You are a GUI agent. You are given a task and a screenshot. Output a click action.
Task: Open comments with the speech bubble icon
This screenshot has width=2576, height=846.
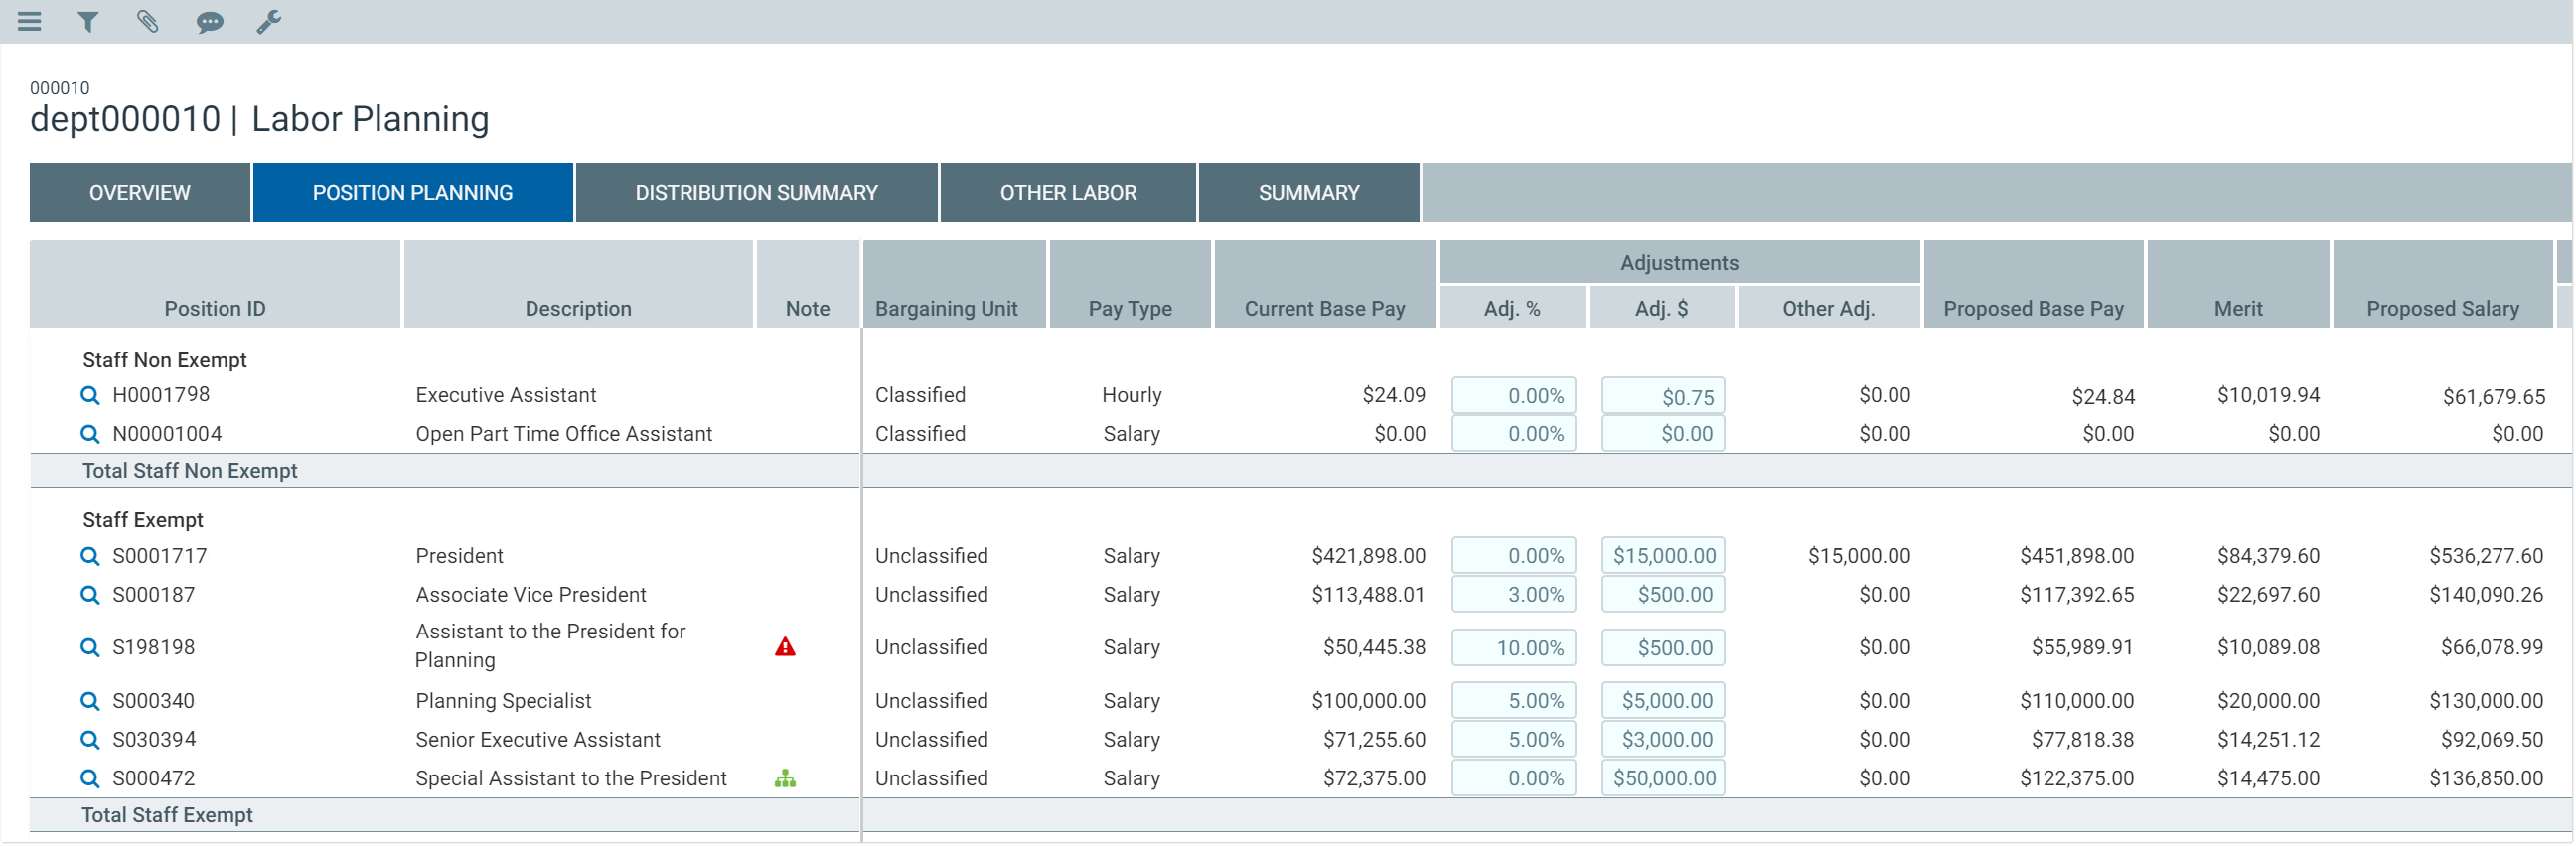pos(209,21)
